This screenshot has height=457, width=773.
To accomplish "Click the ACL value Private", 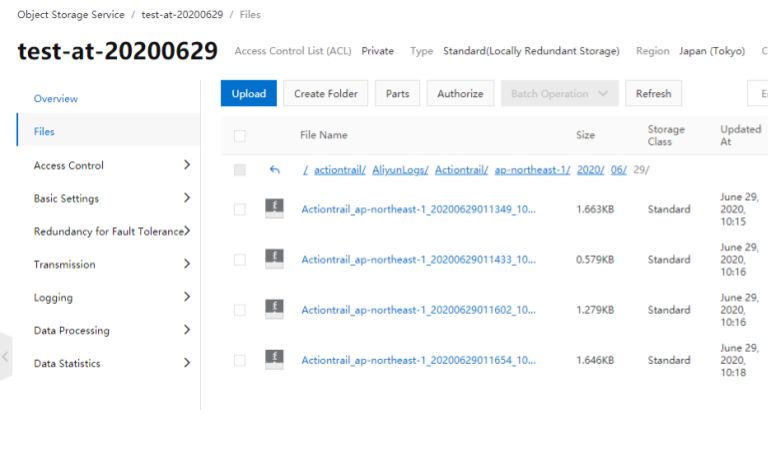I will coord(378,51).
